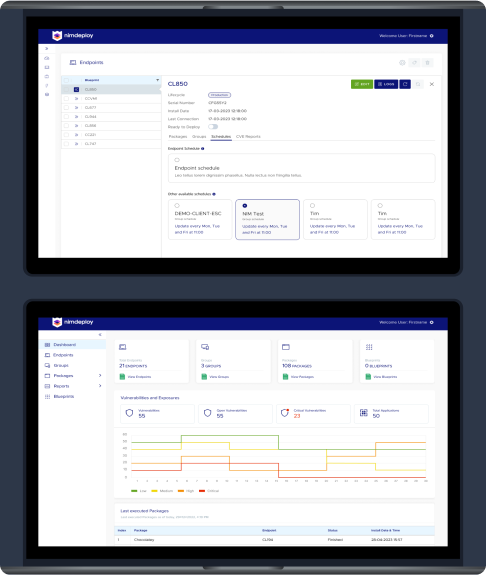Click the alert shield icon for Critical Vulnerabilities
Viewport: 486px width, 575px height.
pyautogui.click(x=285, y=413)
